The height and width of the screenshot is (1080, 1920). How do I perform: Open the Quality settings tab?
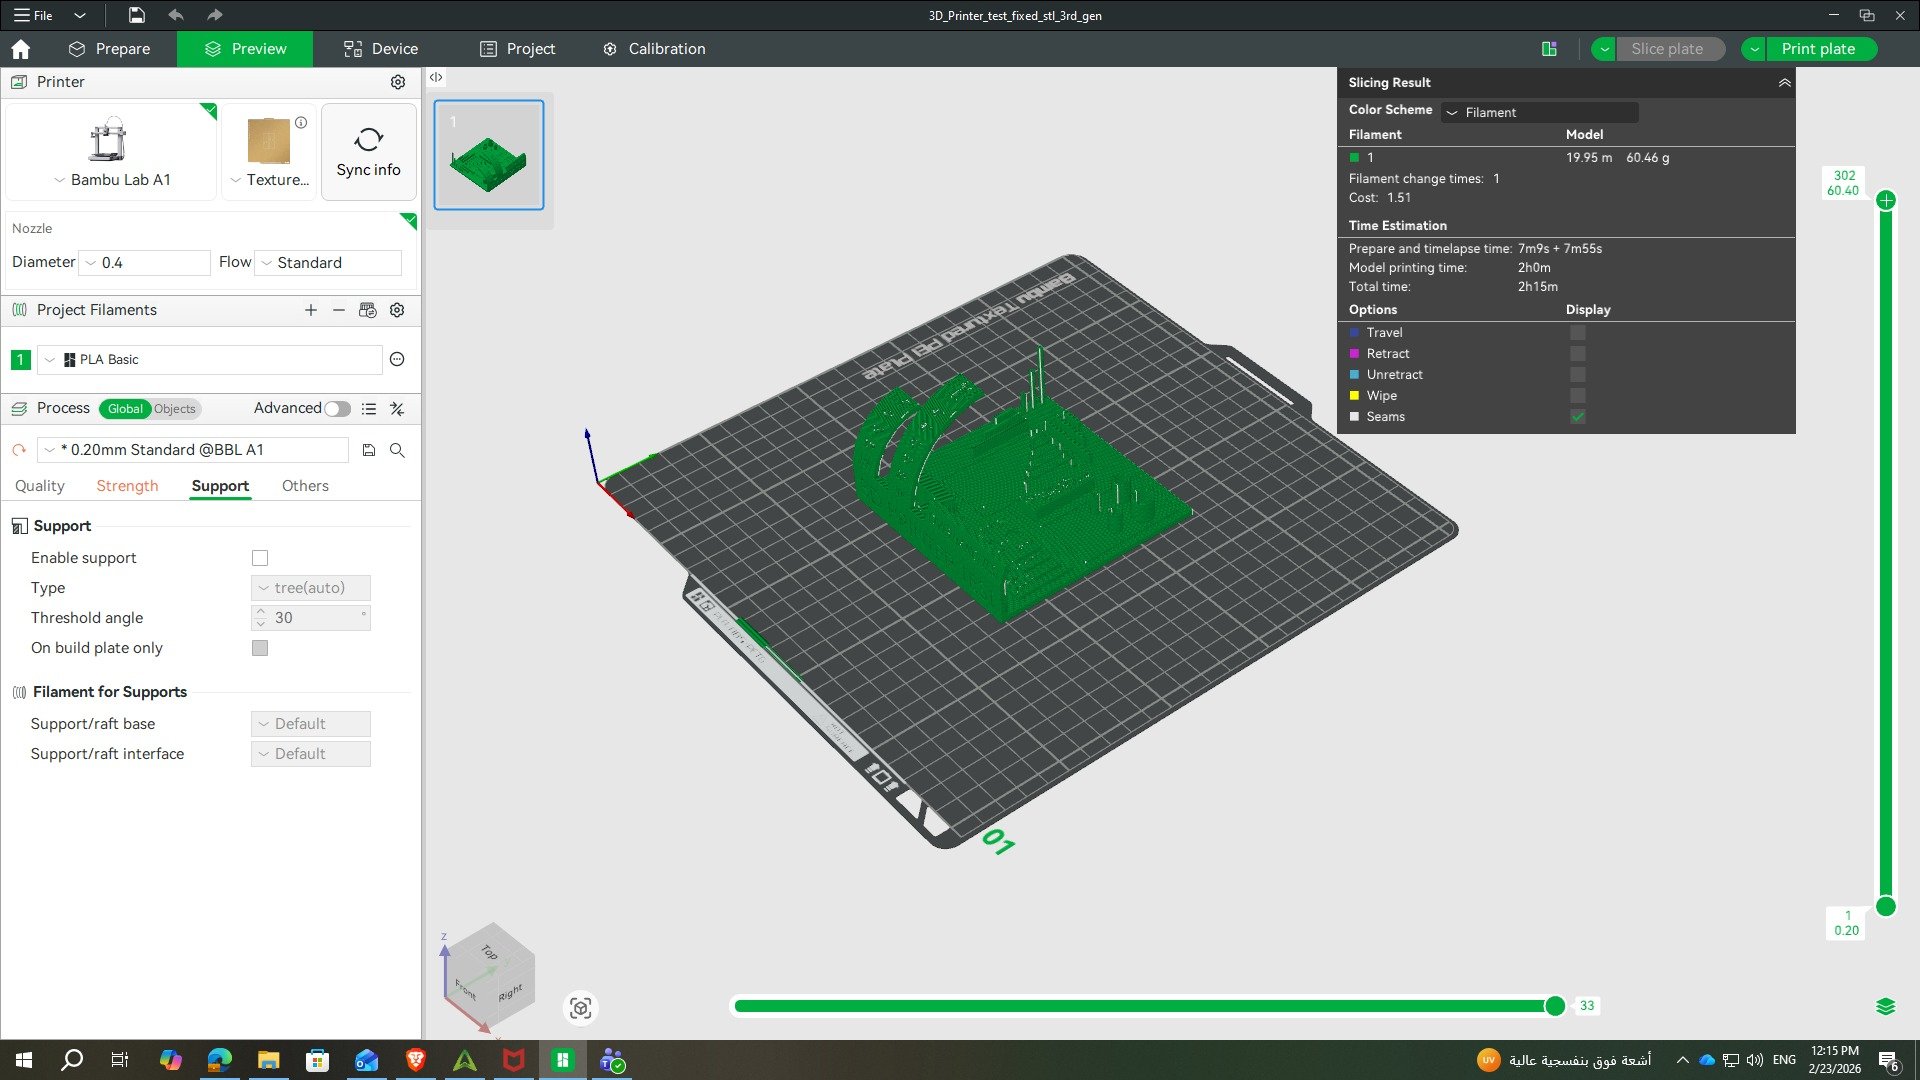(x=40, y=486)
